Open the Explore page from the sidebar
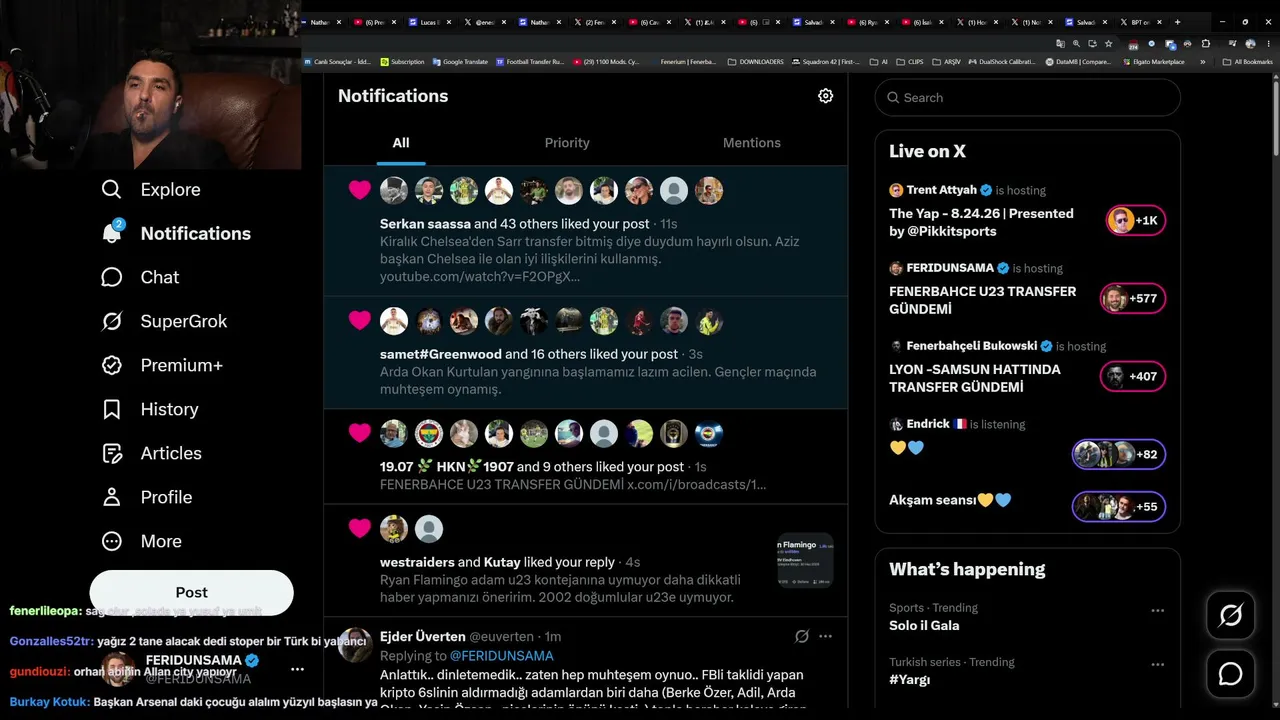Image resolution: width=1280 pixels, height=720 pixels. tap(150, 189)
